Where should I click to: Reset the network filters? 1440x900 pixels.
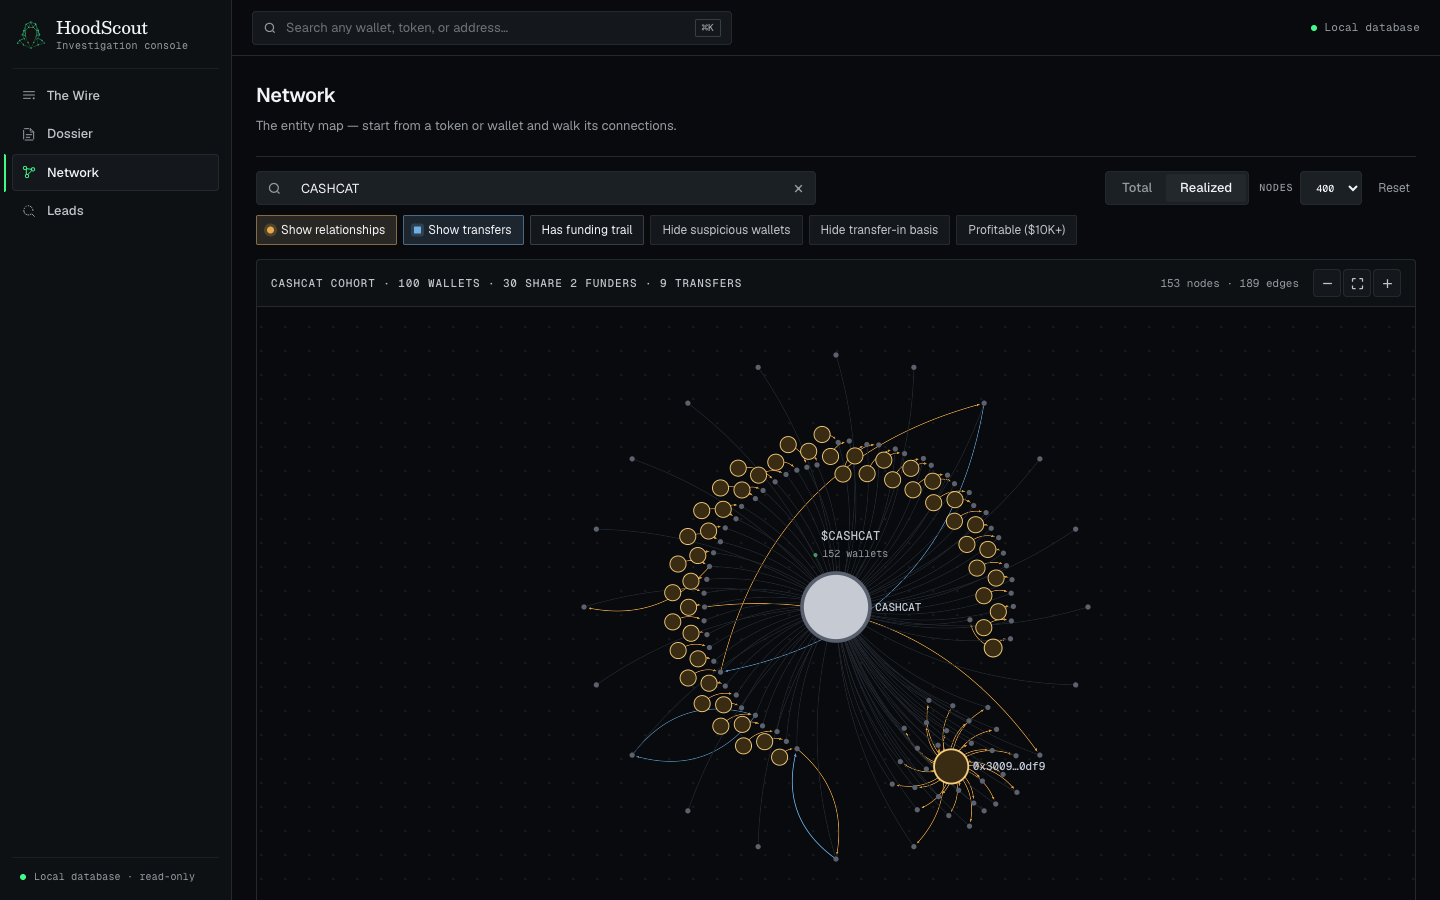[x=1393, y=188]
